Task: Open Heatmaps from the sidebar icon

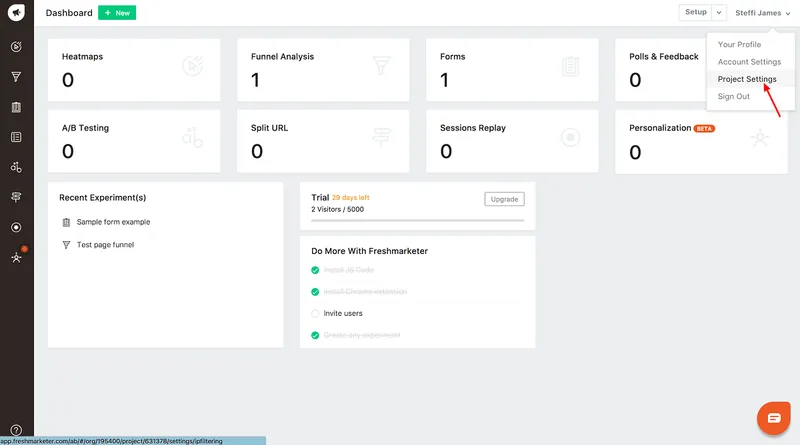Action: pos(16,47)
